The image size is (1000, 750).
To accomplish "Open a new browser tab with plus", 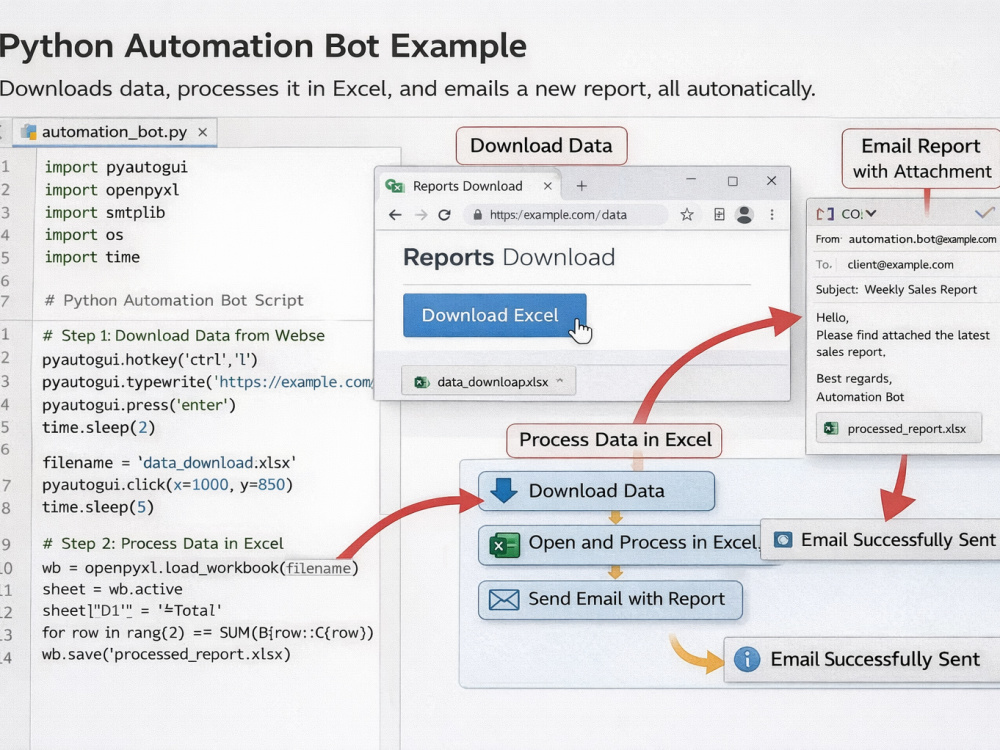I will click(581, 186).
